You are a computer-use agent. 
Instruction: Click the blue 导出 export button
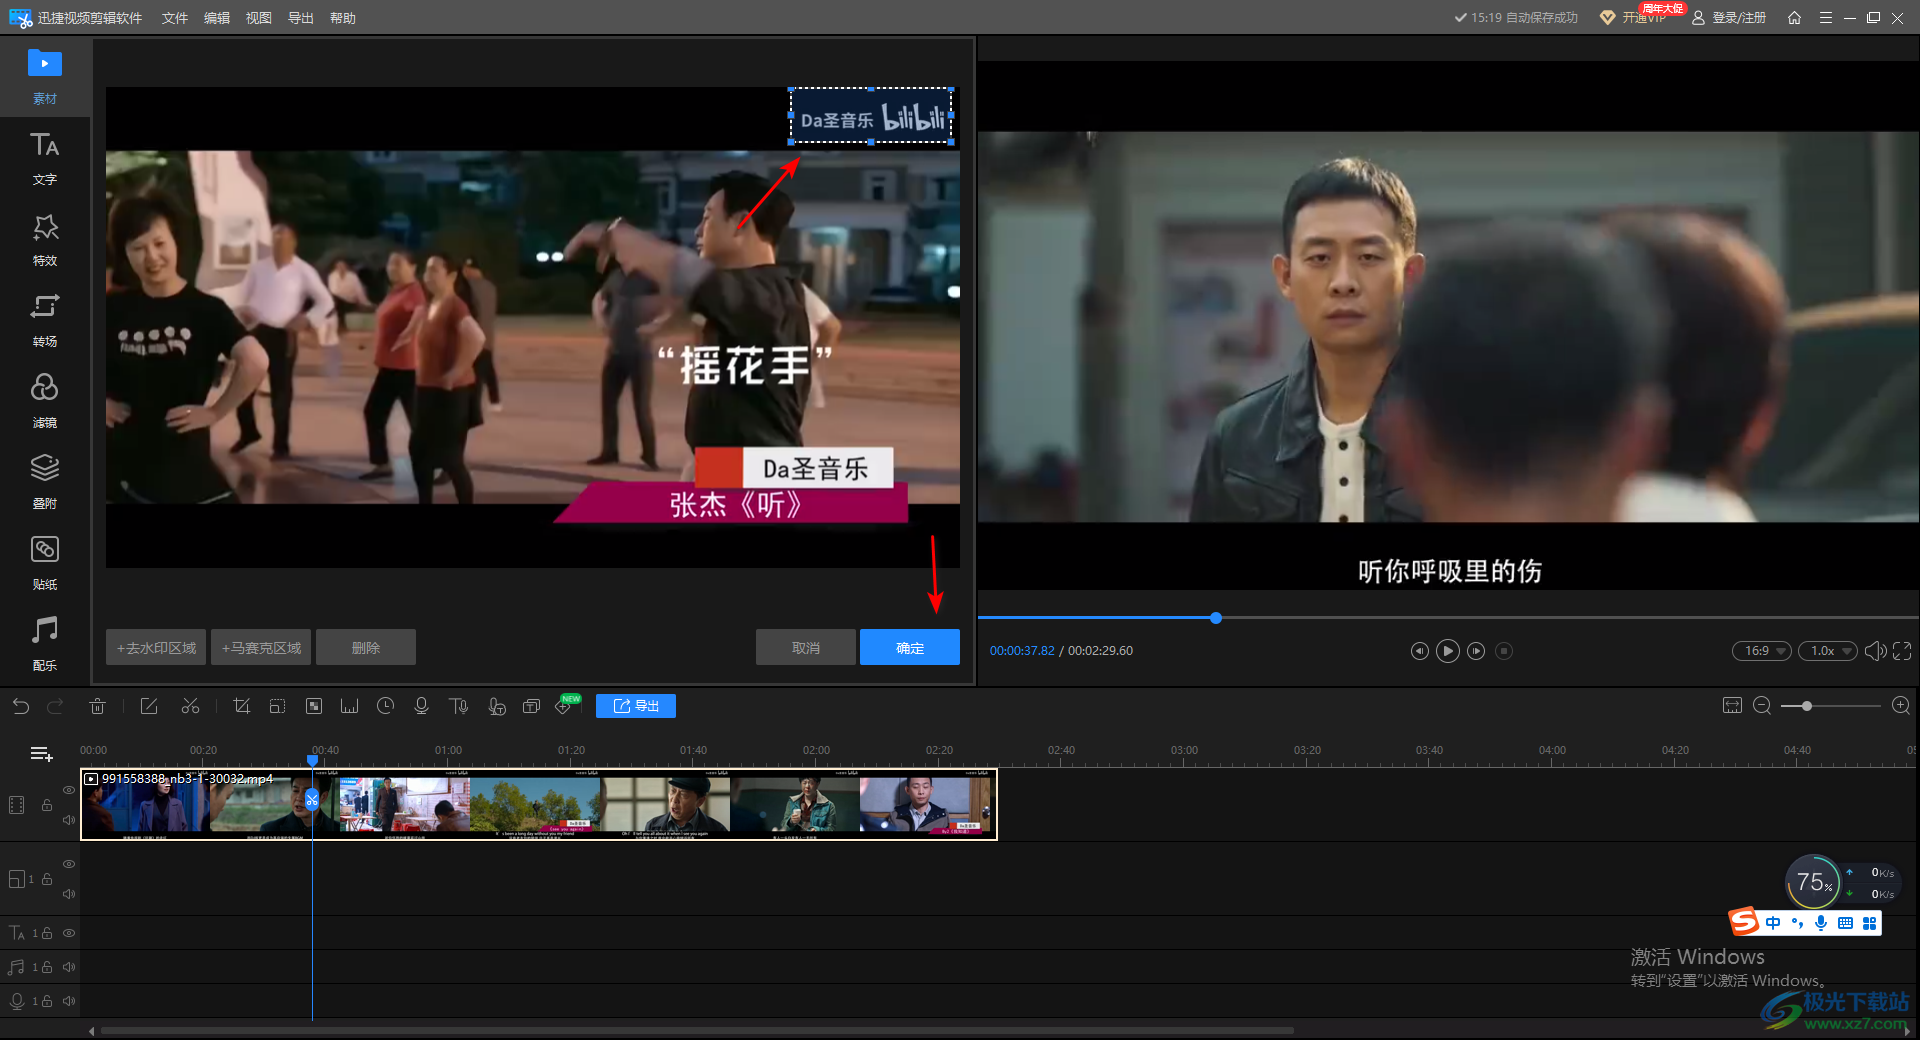(x=636, y=706)
